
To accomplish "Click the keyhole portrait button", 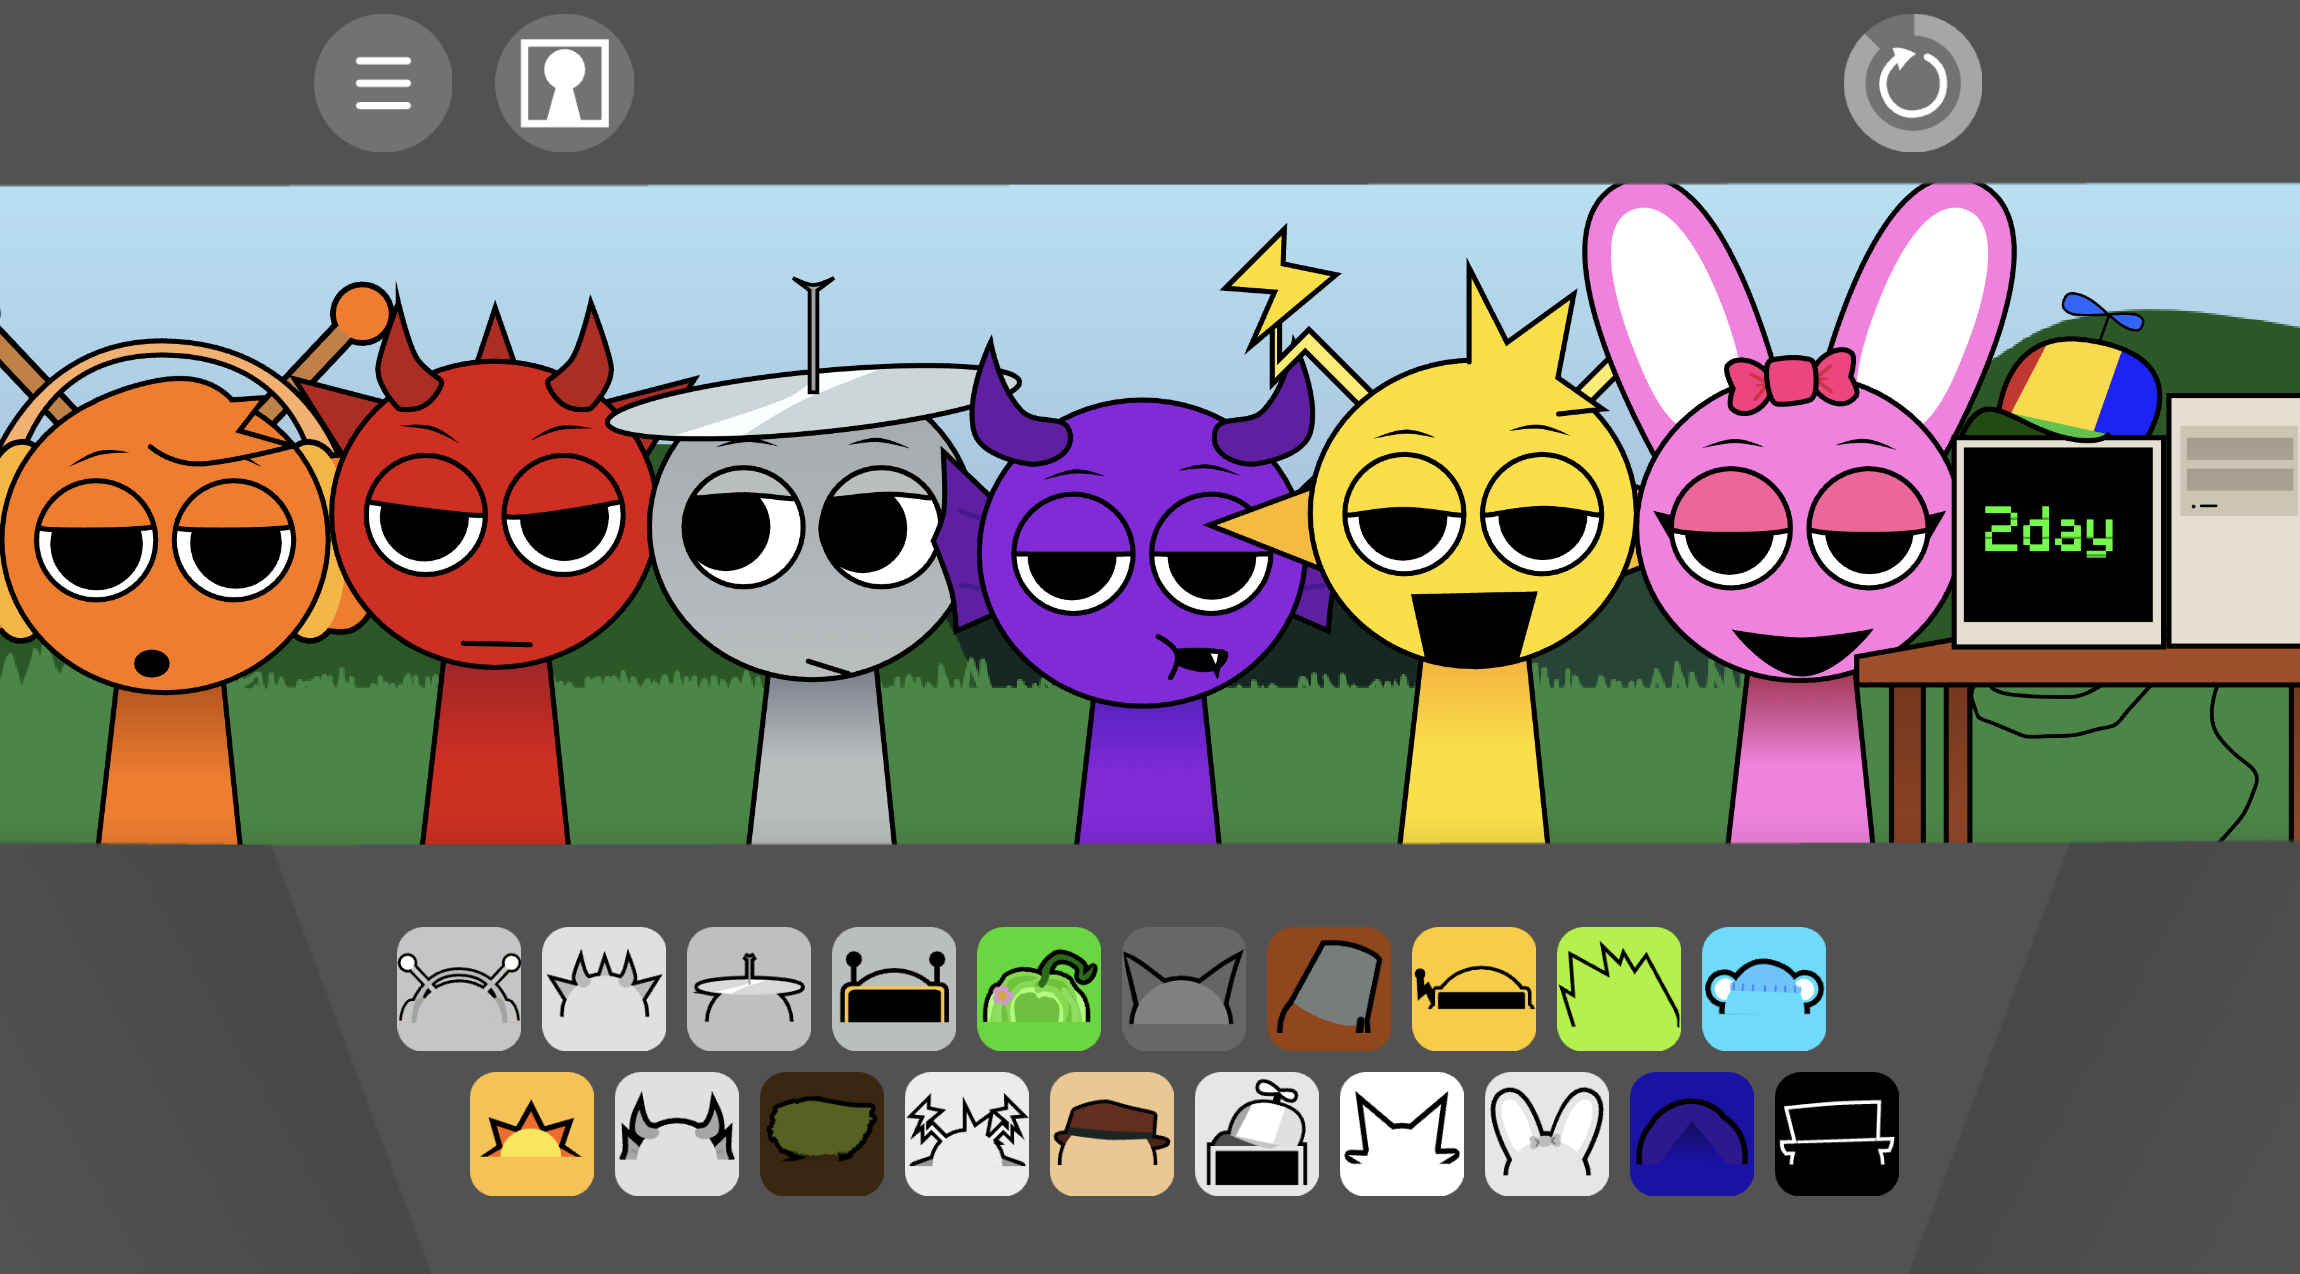I will pos(564,83).
